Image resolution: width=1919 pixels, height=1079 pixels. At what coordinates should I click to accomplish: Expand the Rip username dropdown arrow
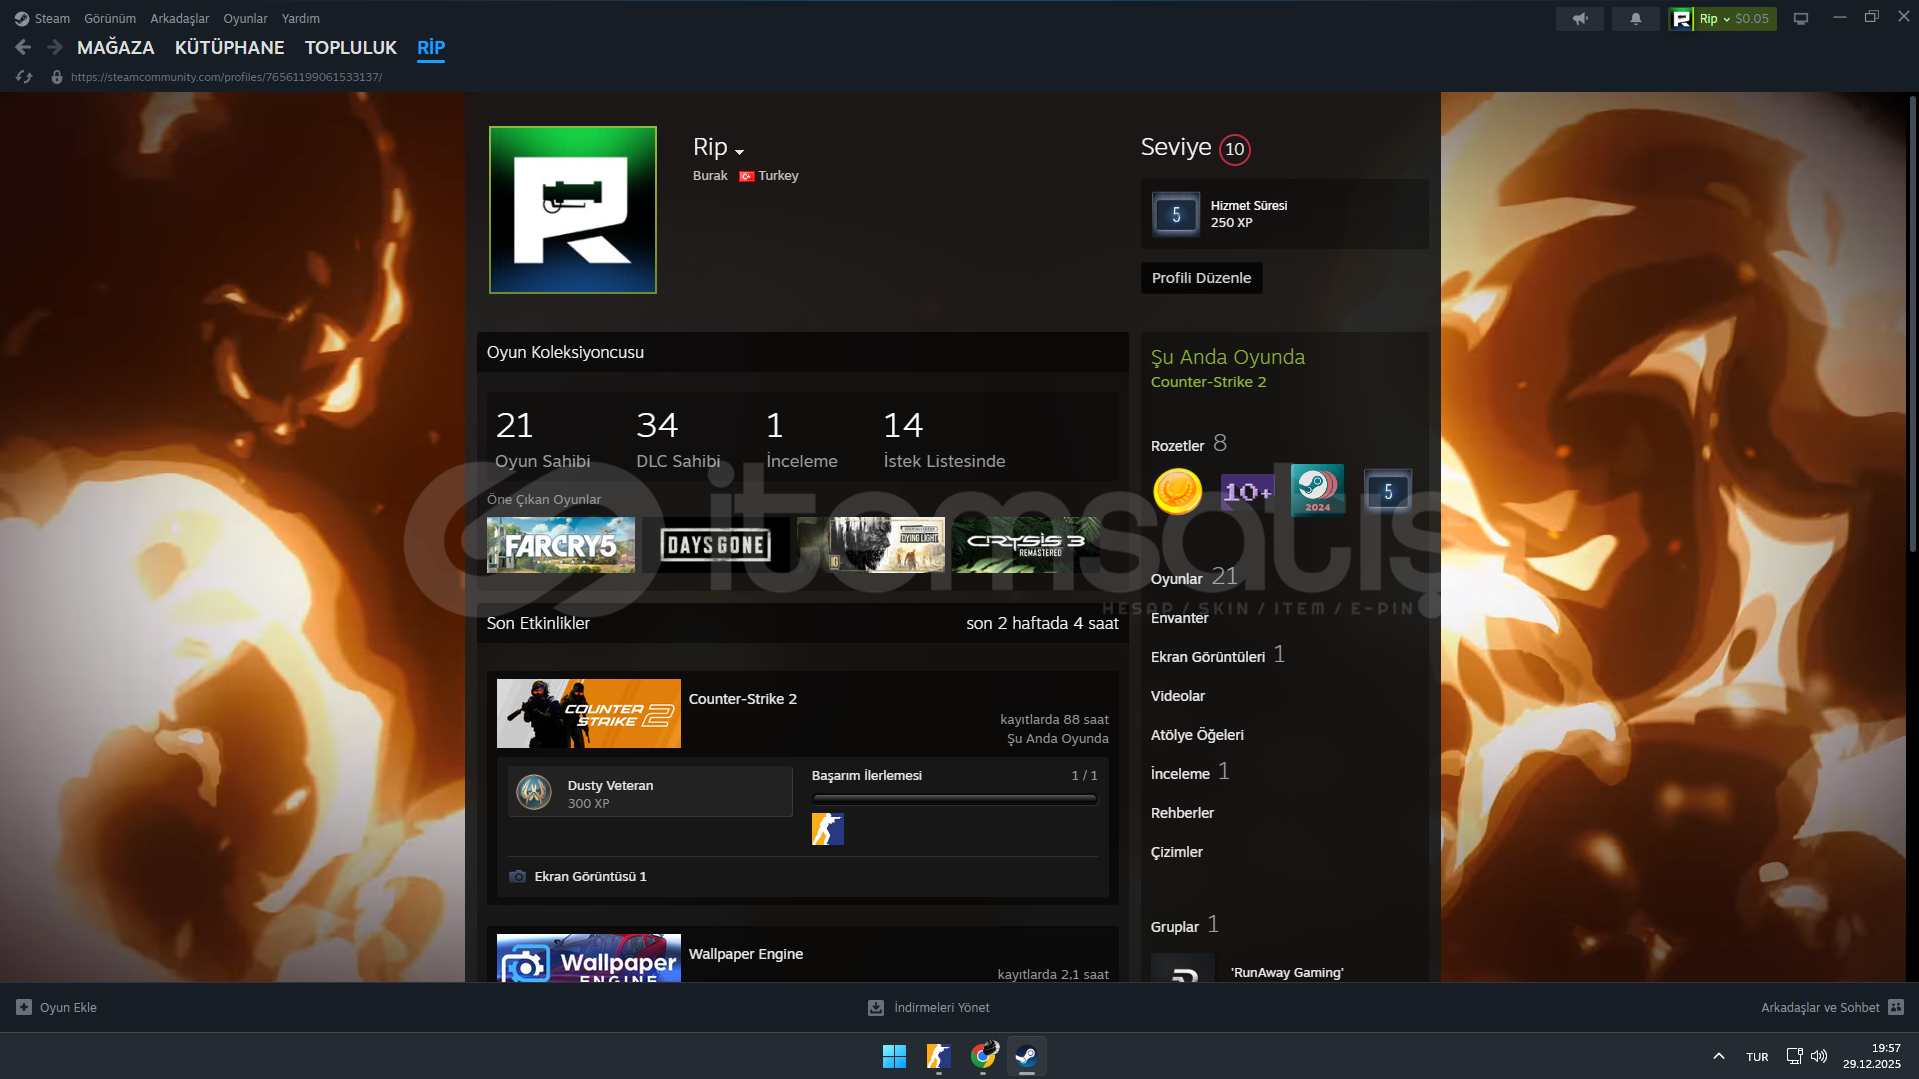coord(740,152)
